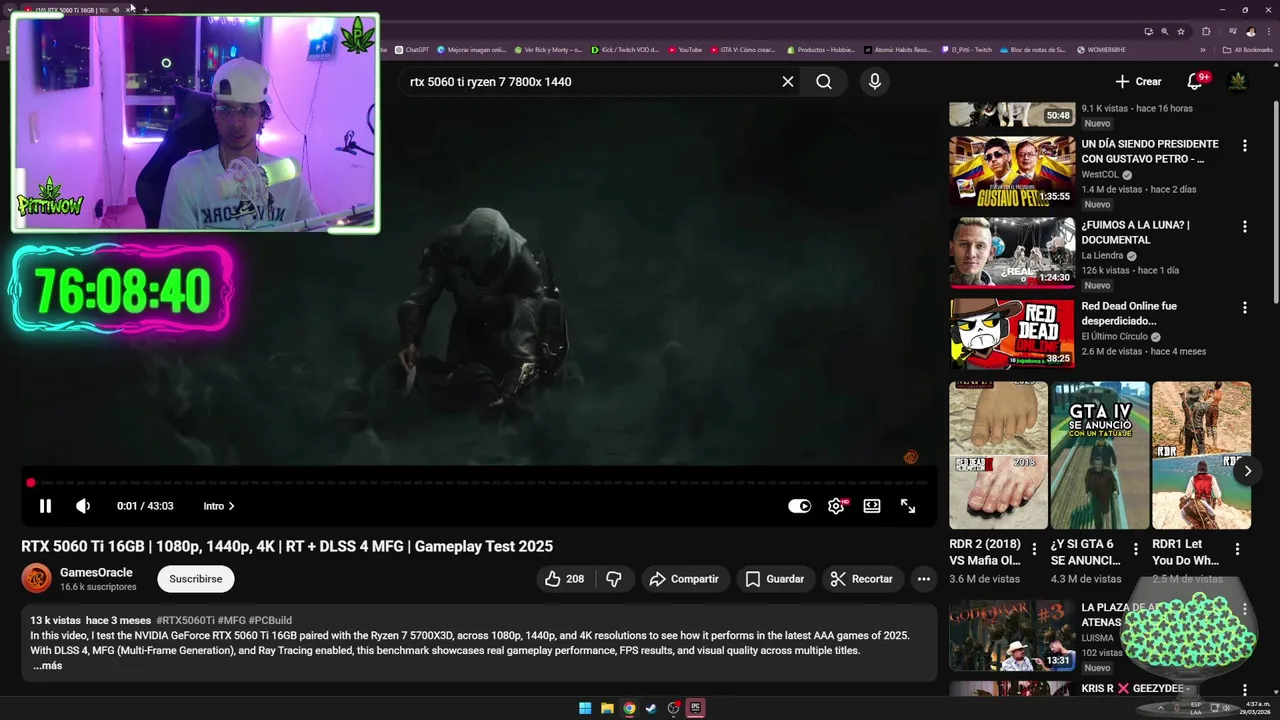Start voice search with microphone

(875, 82)
